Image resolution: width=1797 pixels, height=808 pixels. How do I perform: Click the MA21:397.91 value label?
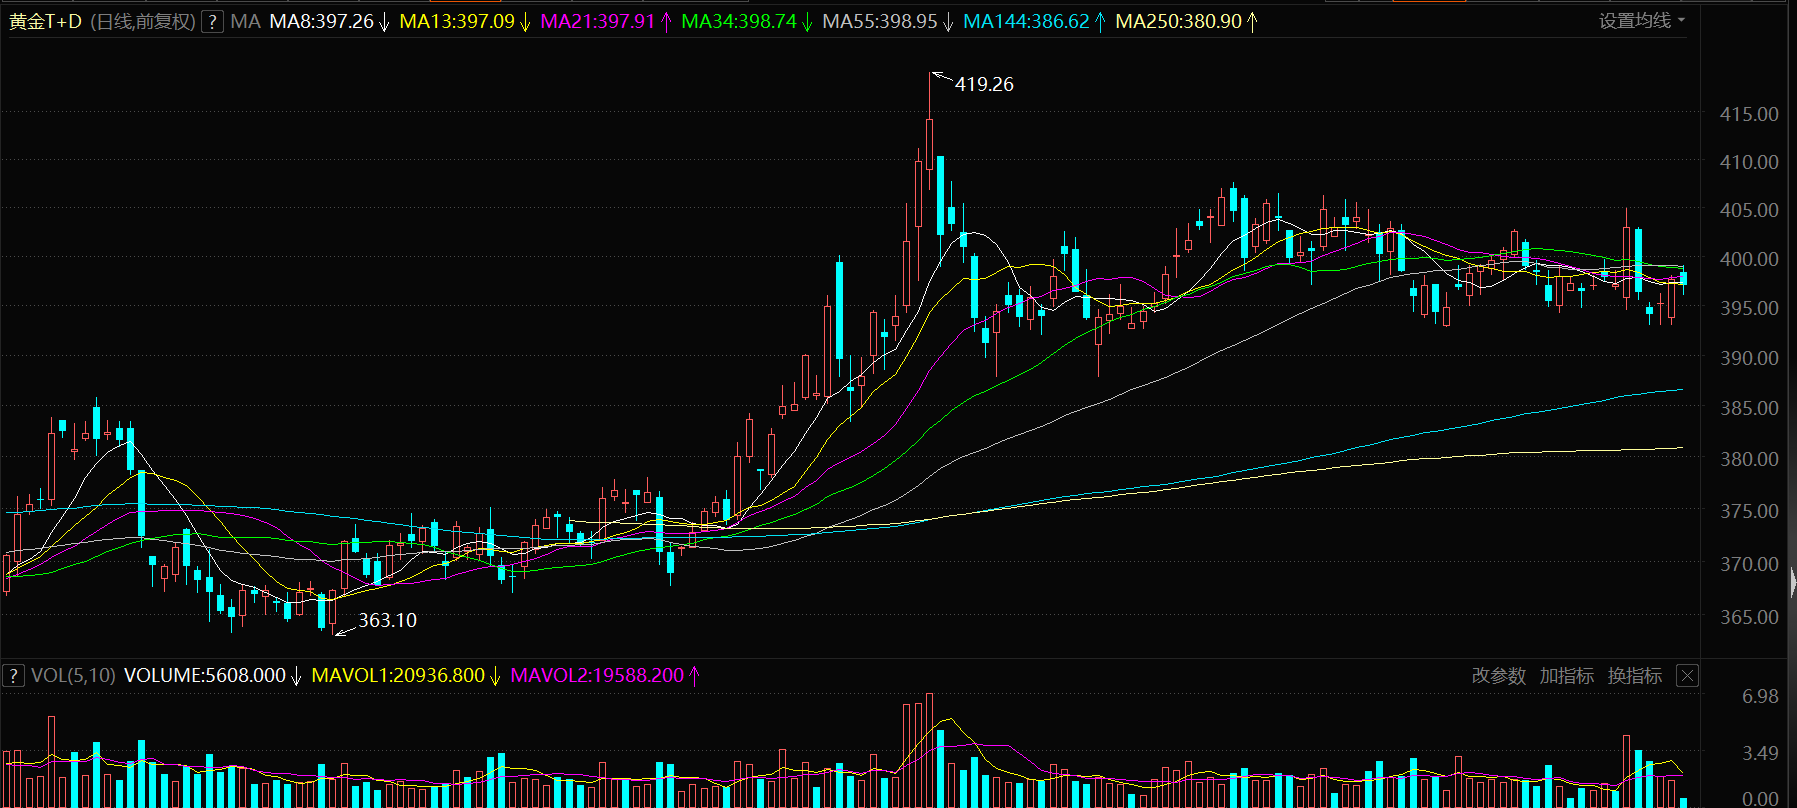click(598, 21)
